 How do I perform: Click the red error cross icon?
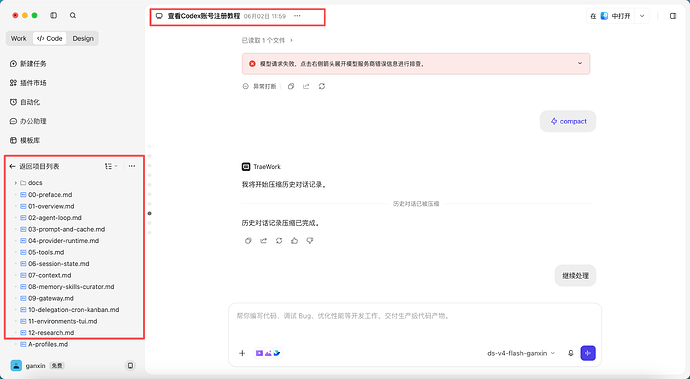[x=252, y=64]
